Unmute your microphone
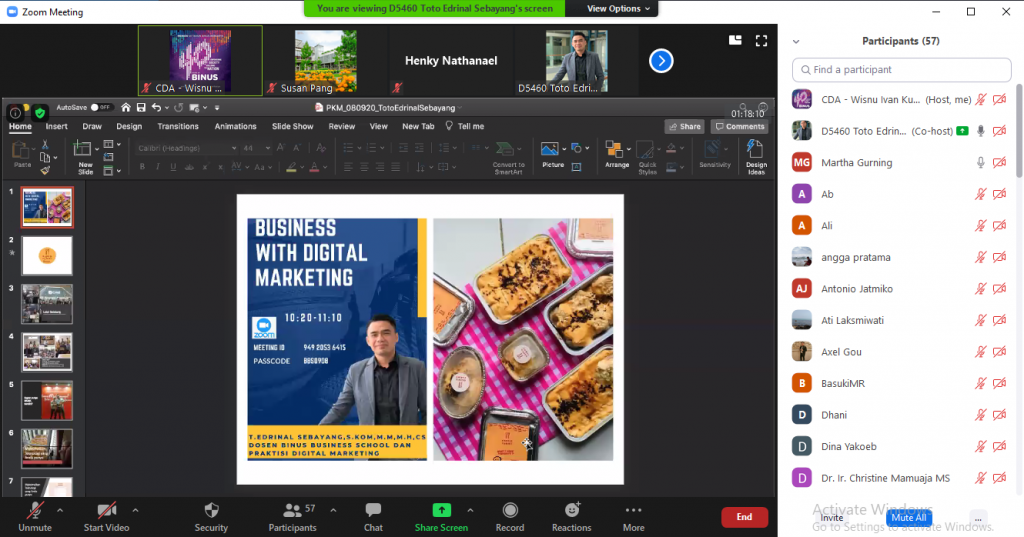 point(35,511)
